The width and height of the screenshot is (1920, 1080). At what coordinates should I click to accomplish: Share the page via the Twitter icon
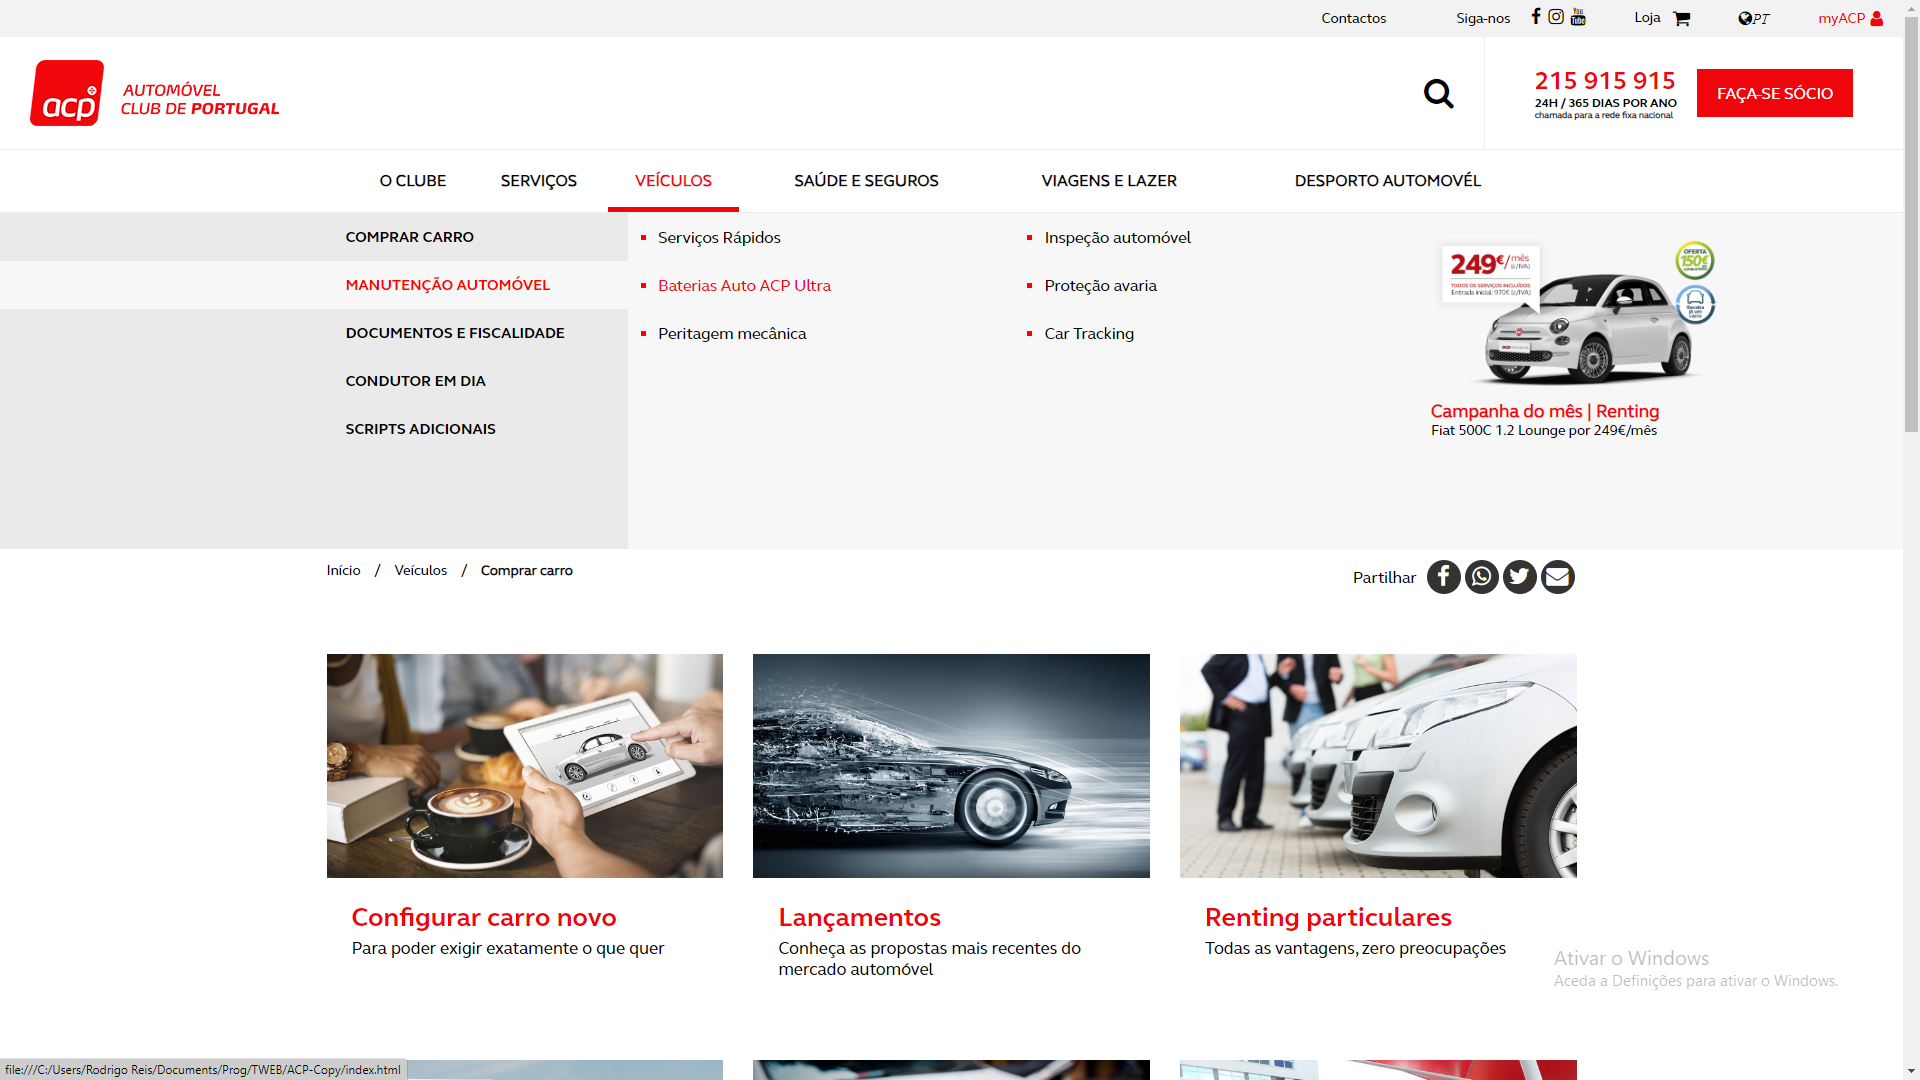pyautogui.click(x=1519, y=577)
